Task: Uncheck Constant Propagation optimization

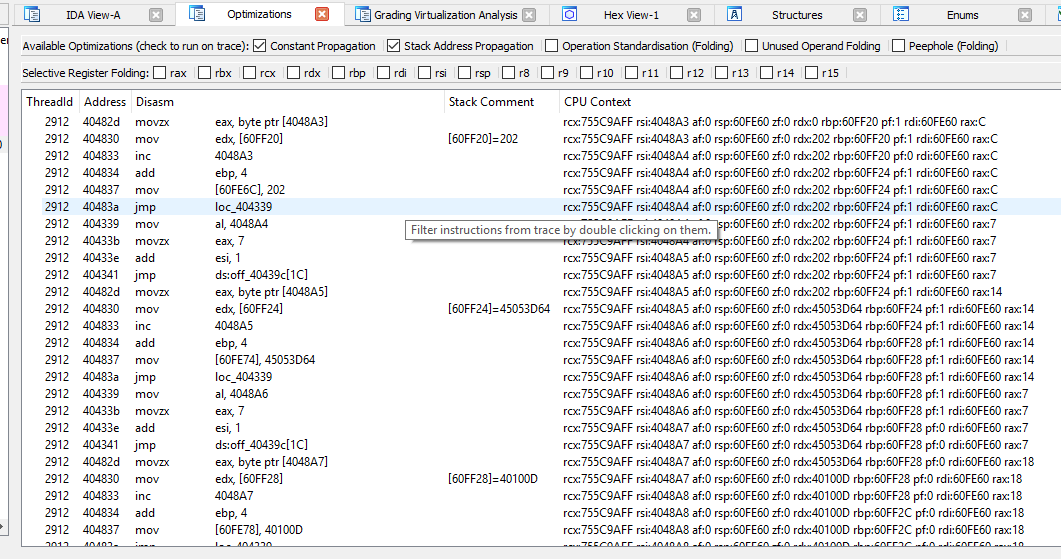Action: [x=260, y=45]
